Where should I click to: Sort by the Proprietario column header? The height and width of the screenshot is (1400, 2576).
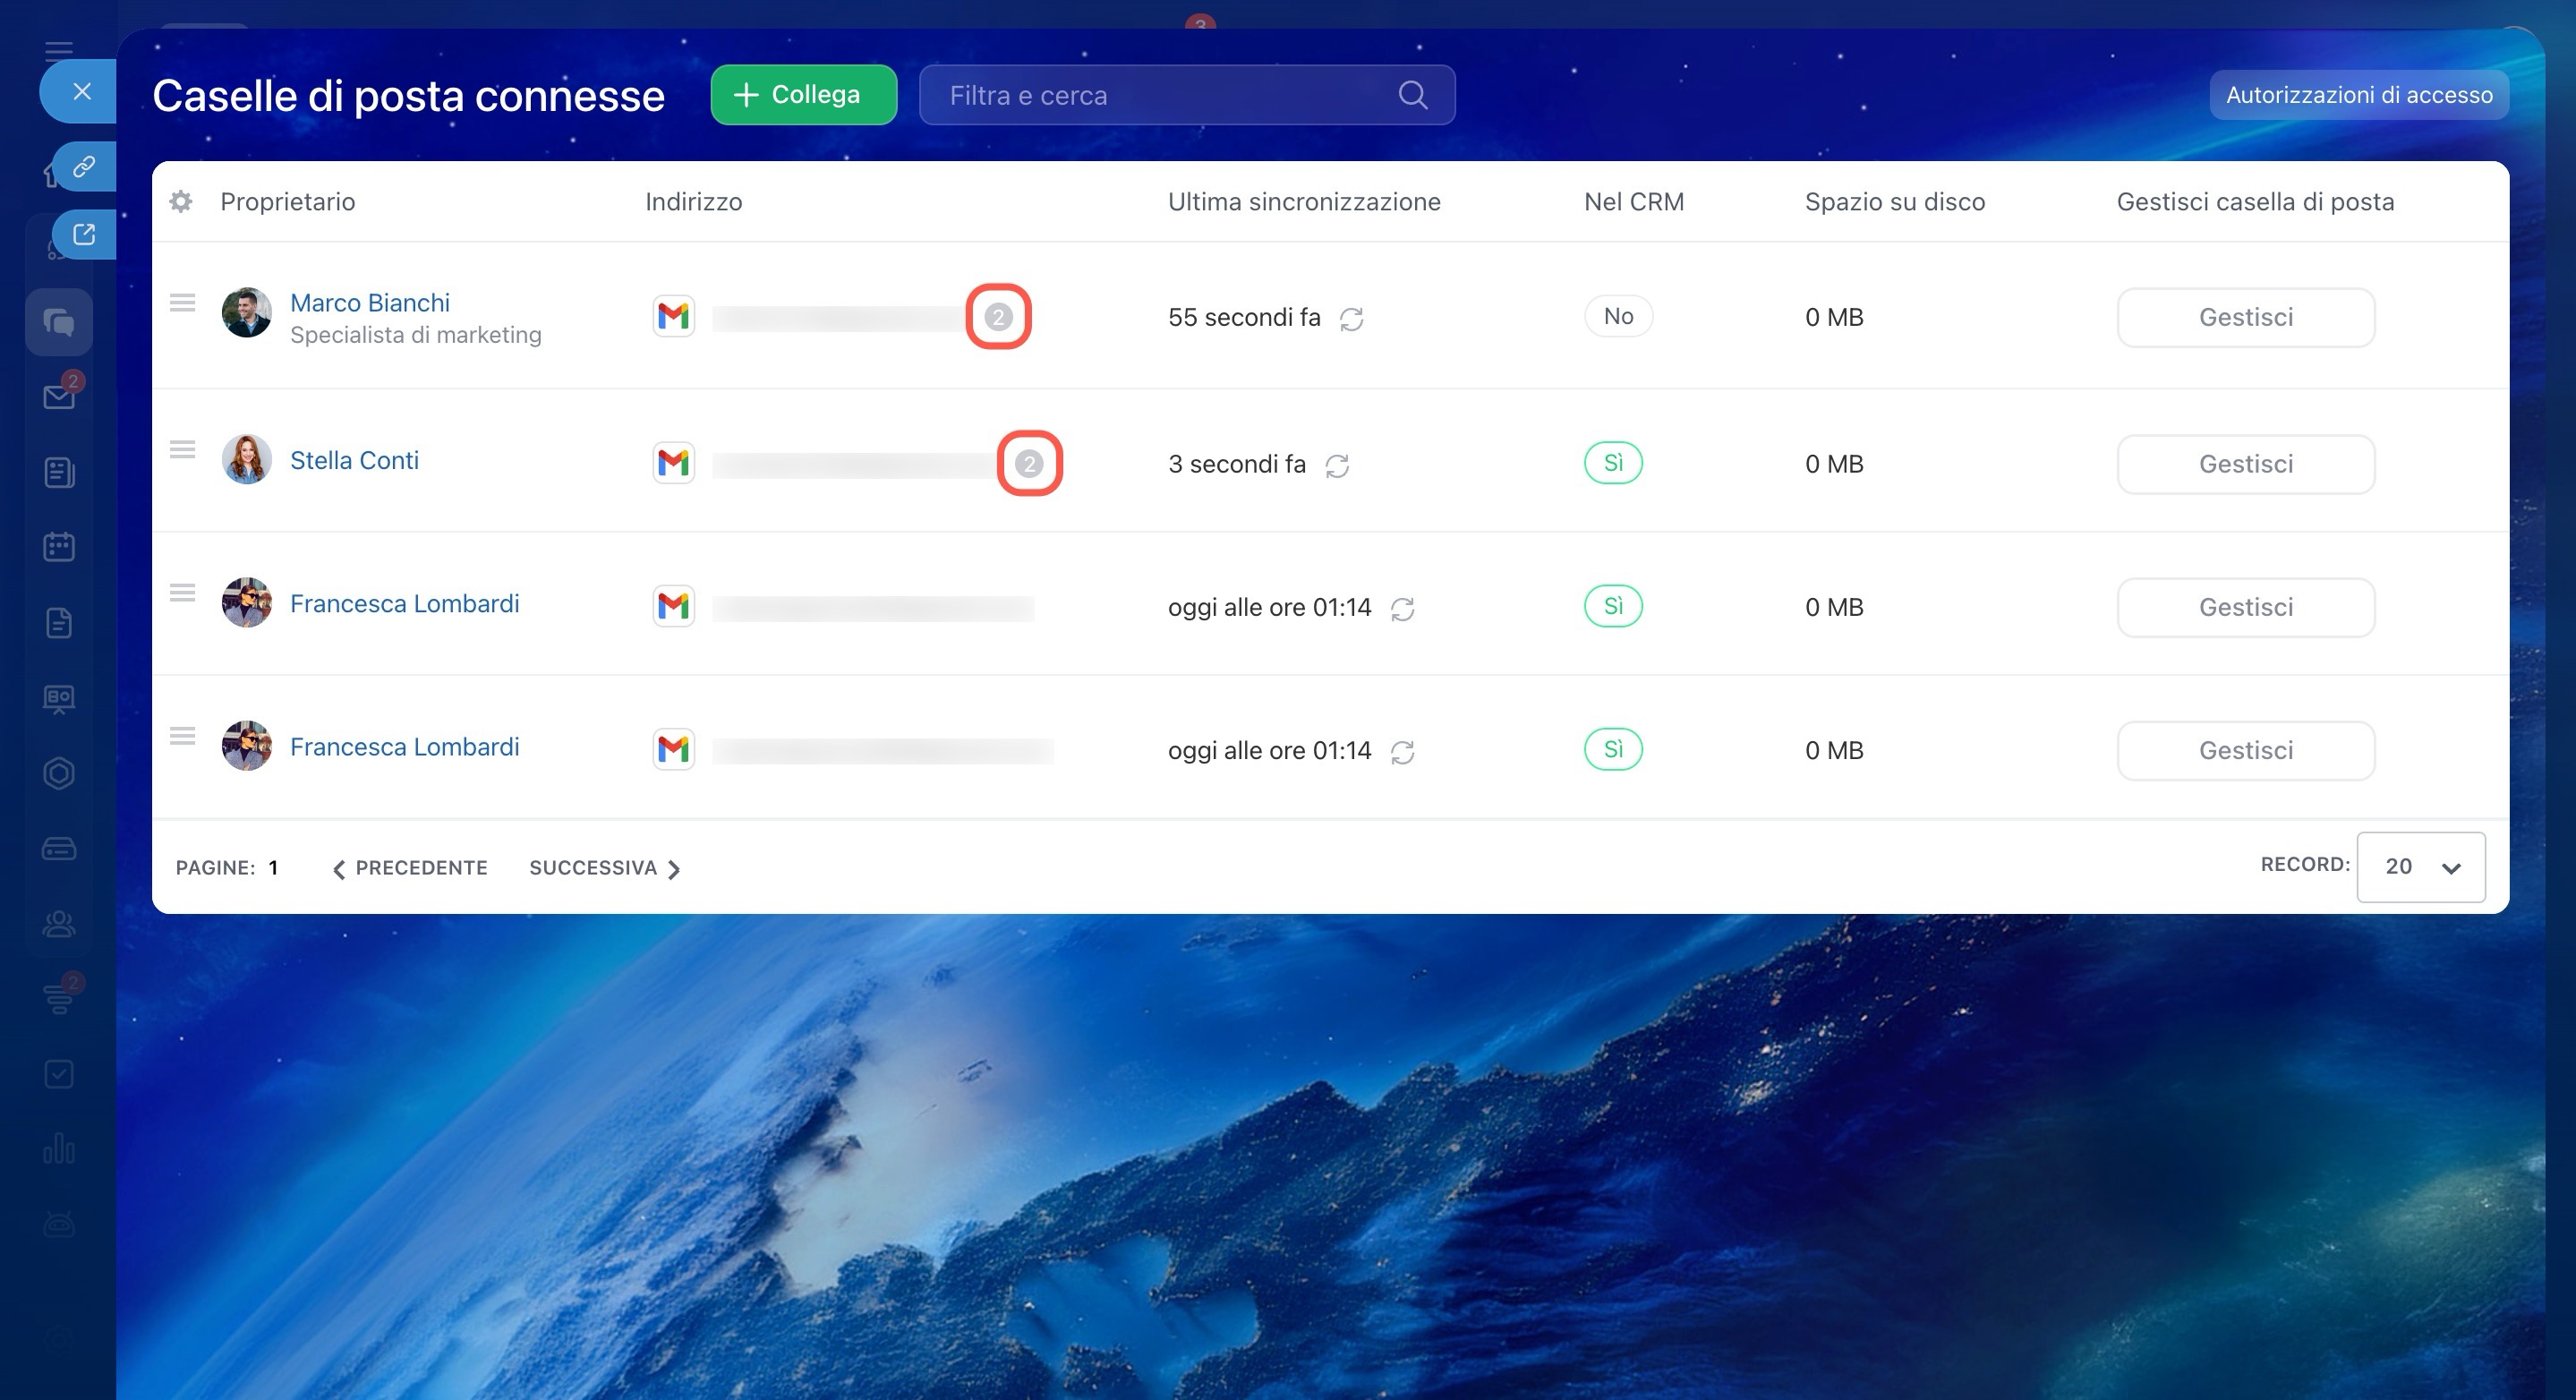click(287, 201)
